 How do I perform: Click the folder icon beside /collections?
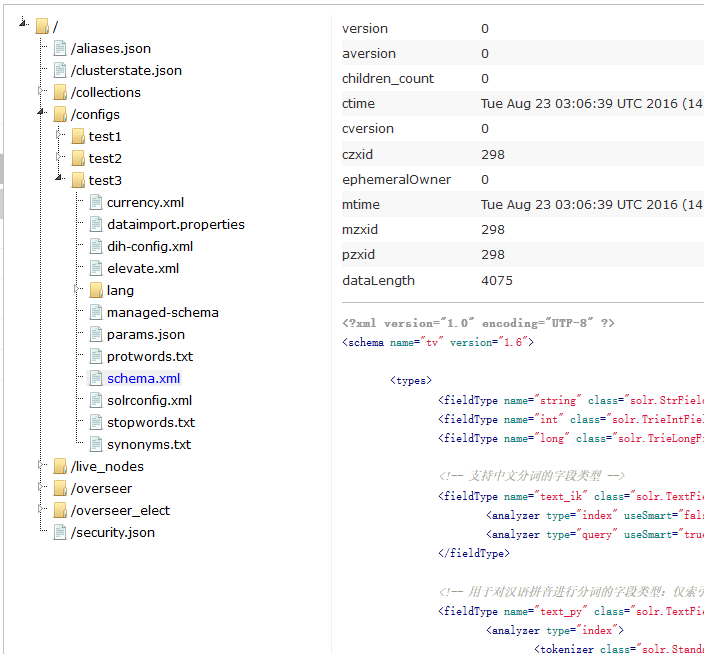(60, 92)
